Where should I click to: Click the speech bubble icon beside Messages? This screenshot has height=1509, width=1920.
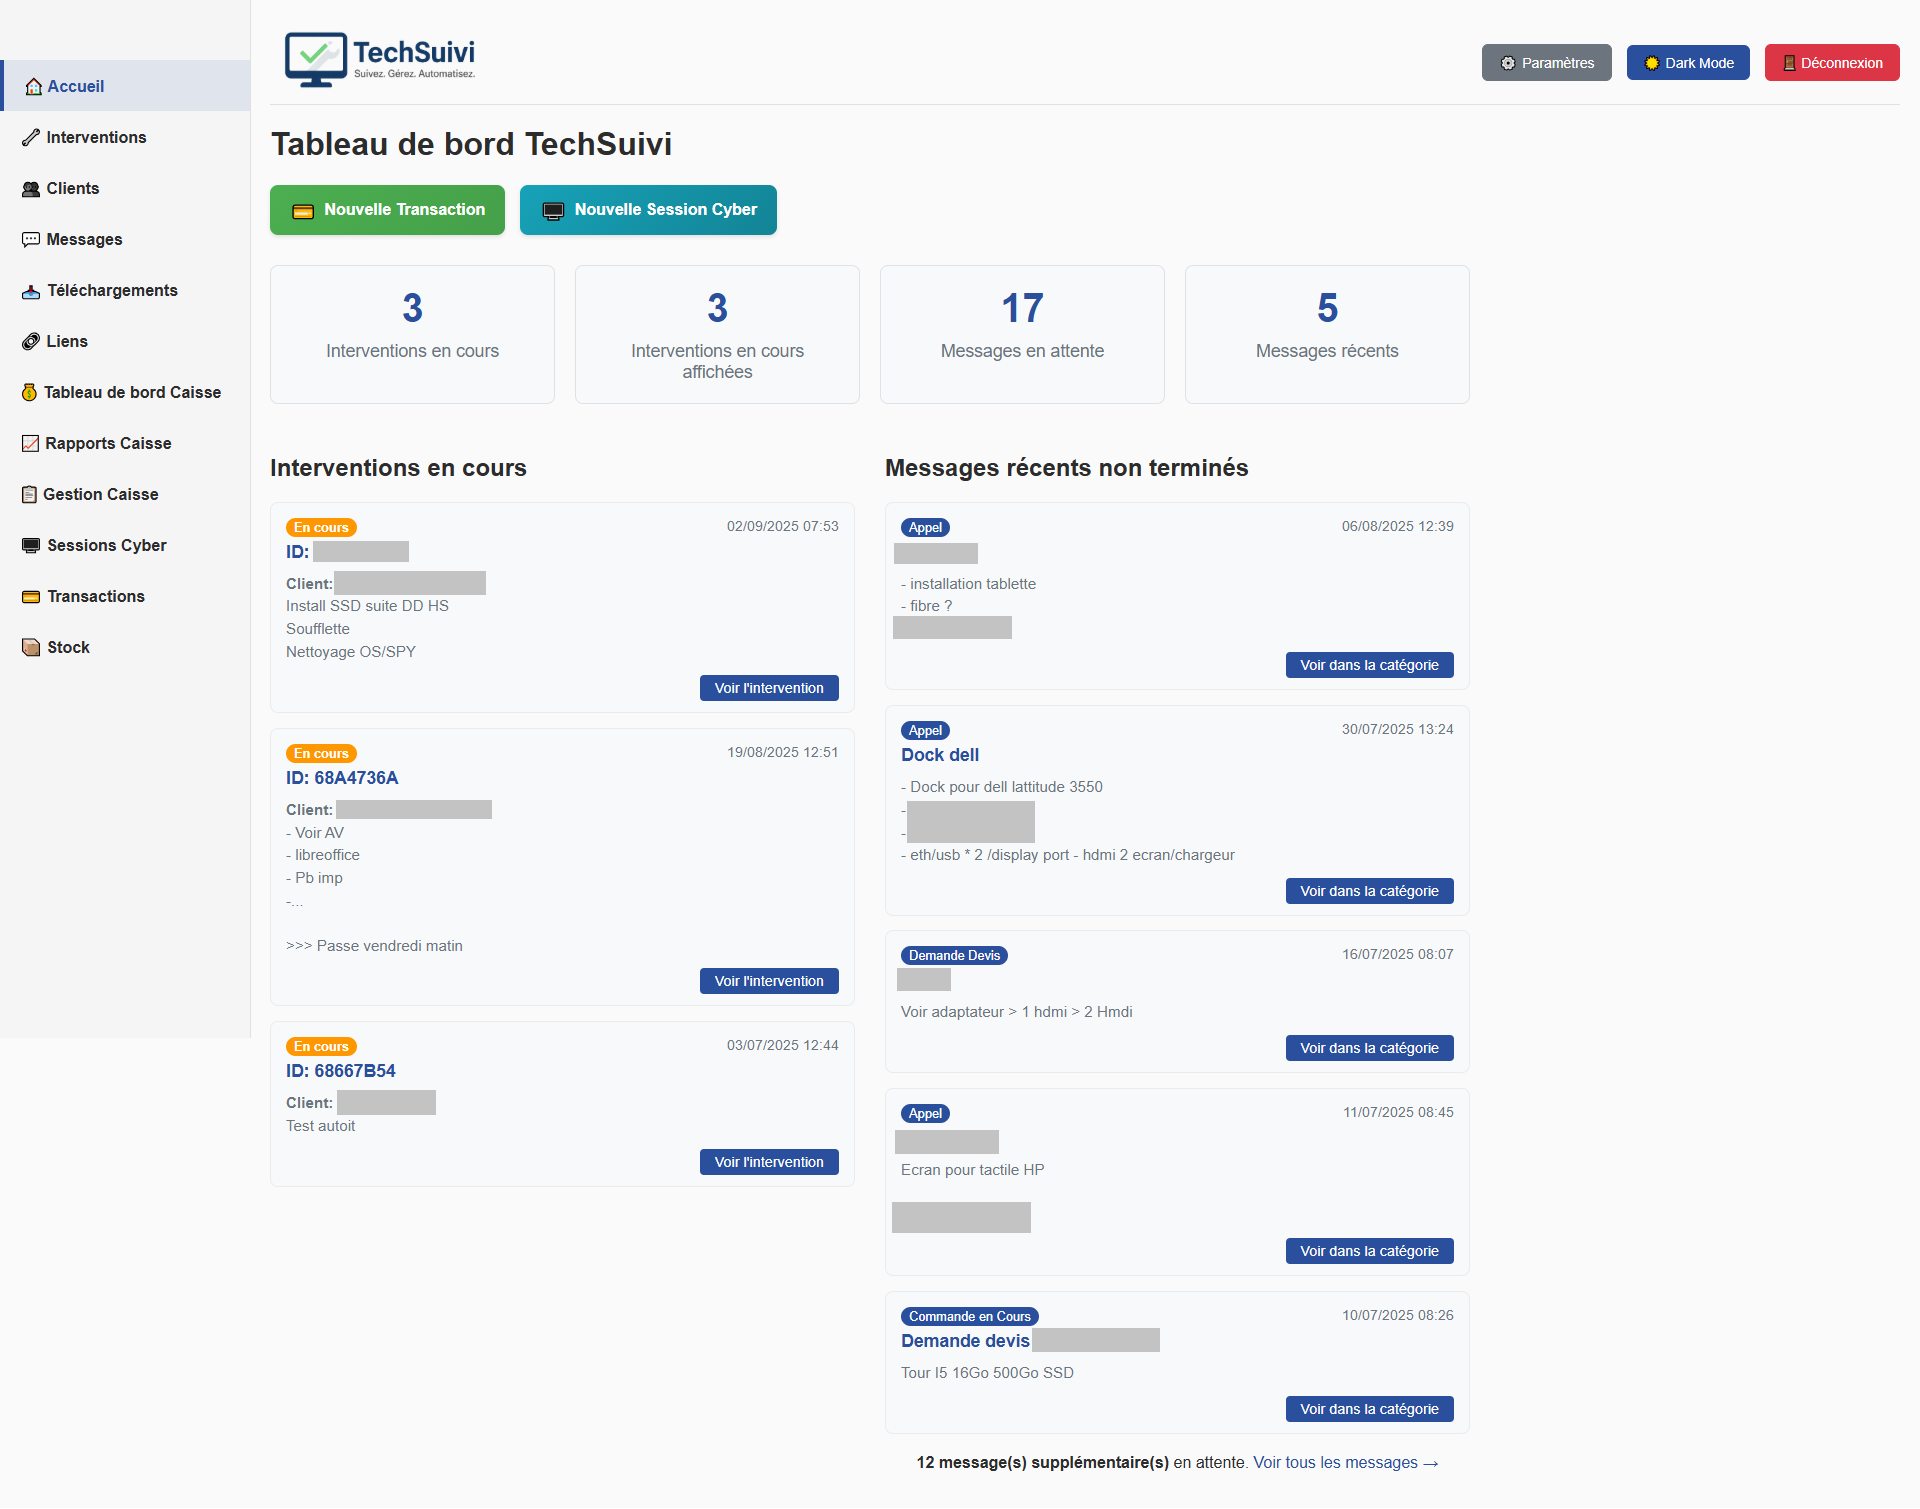pos(31,240)
